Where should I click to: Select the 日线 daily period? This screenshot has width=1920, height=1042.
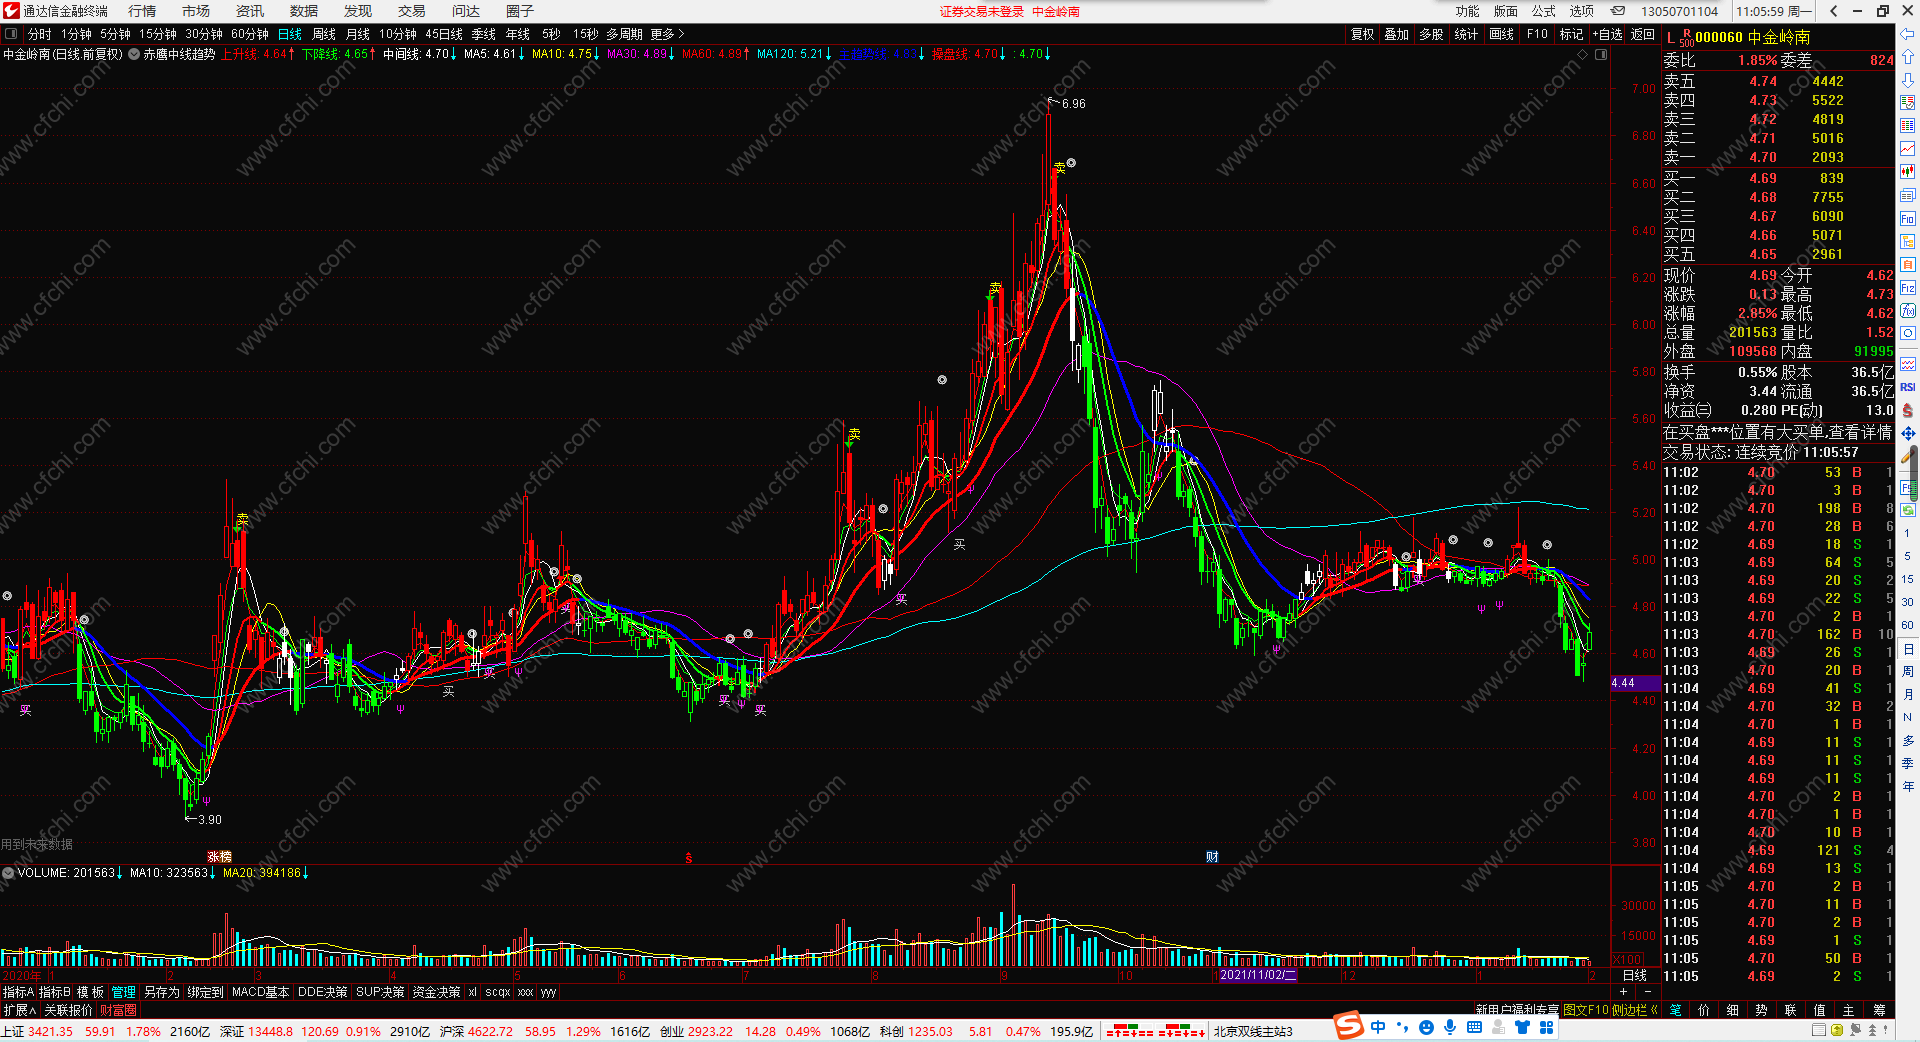coord(290,34)
